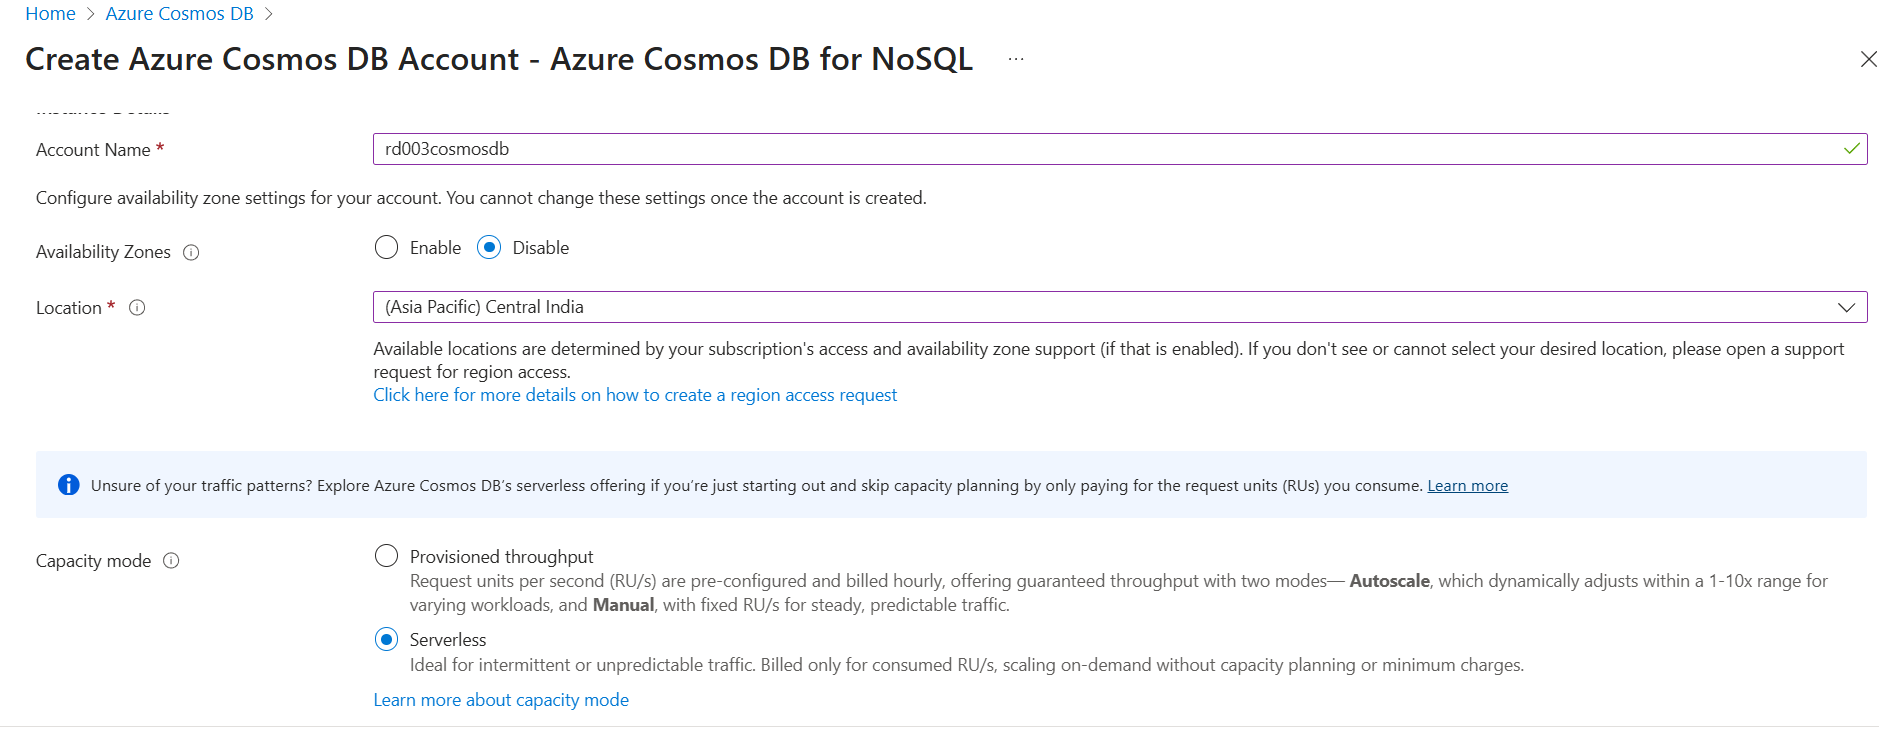Select Disable for Availability Zones
Image resolution: width=1879 pixels, height=742 pixels.
[x=489, y=248]
